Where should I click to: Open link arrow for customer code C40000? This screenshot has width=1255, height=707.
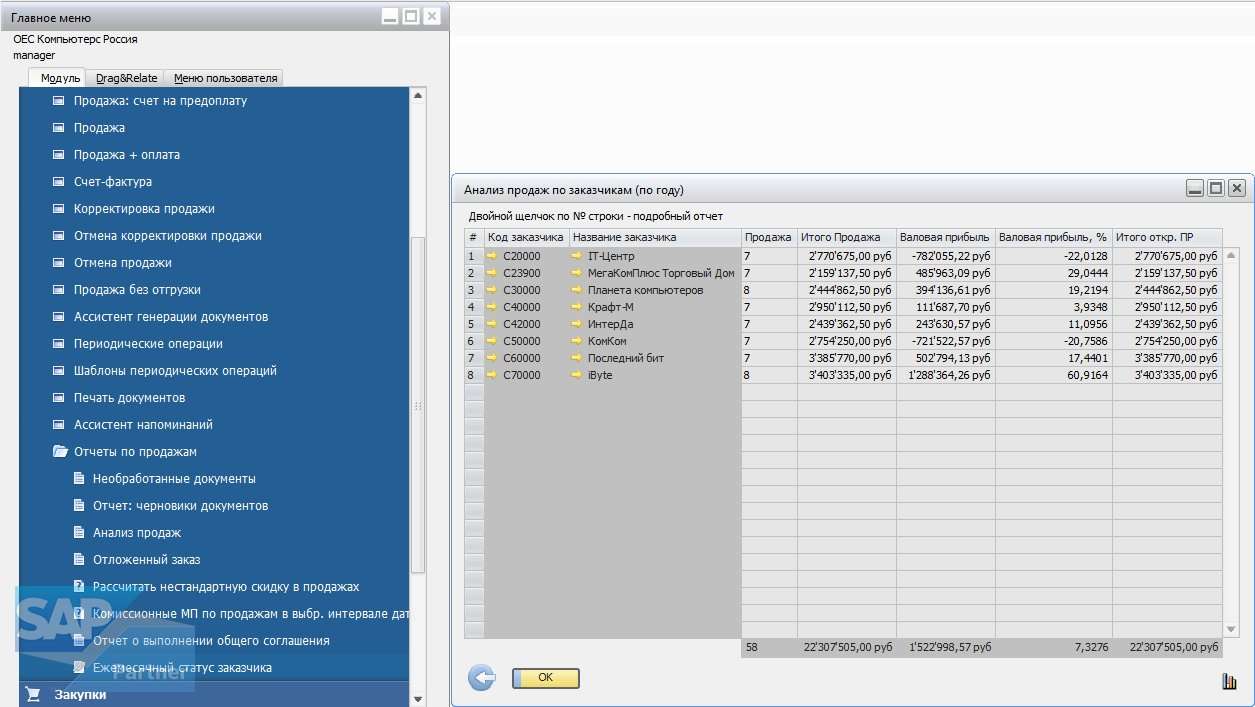(492, 307)
